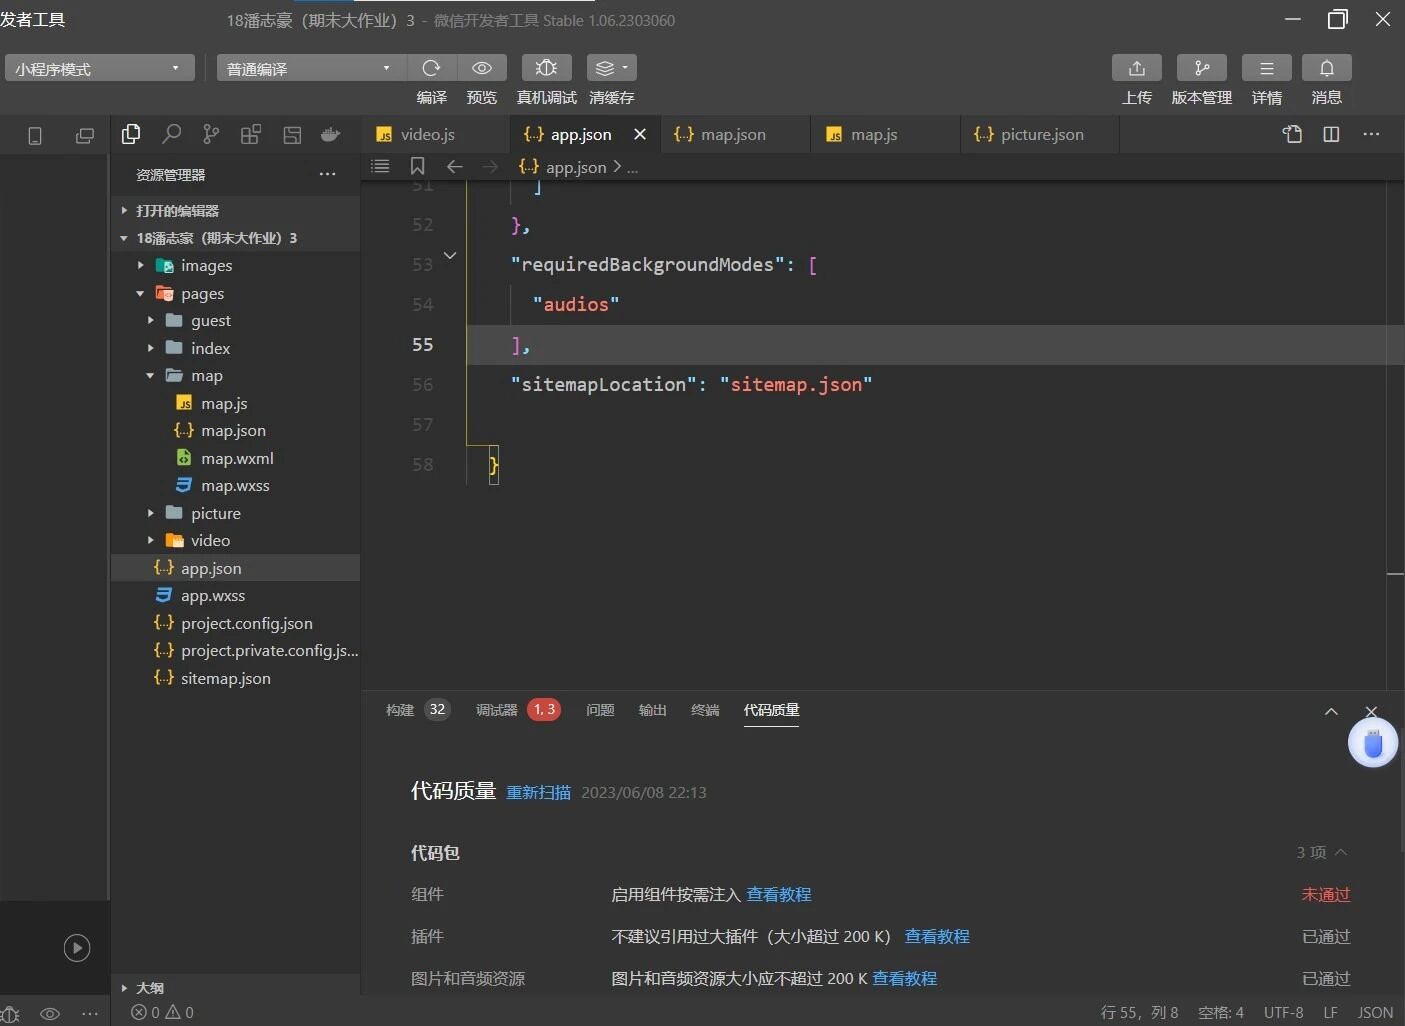Expand the outline section at bottom
The height and width of the screenshot is (1026, 1405).
click(x=235, y=988)
